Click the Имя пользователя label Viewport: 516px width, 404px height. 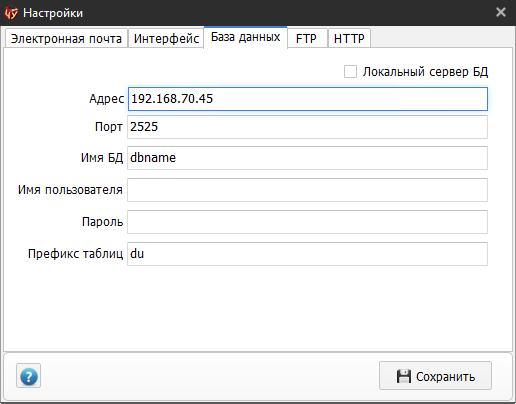coord(70,190)
